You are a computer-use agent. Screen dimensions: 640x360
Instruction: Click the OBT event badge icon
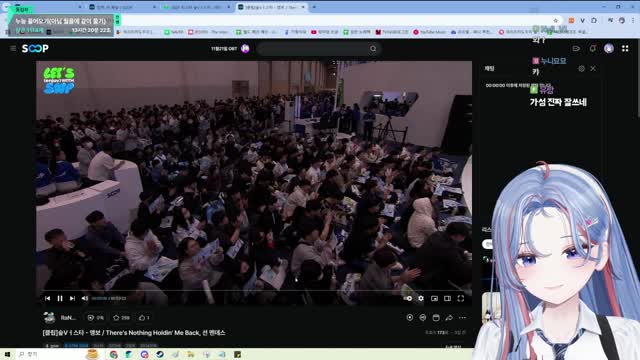245,49
